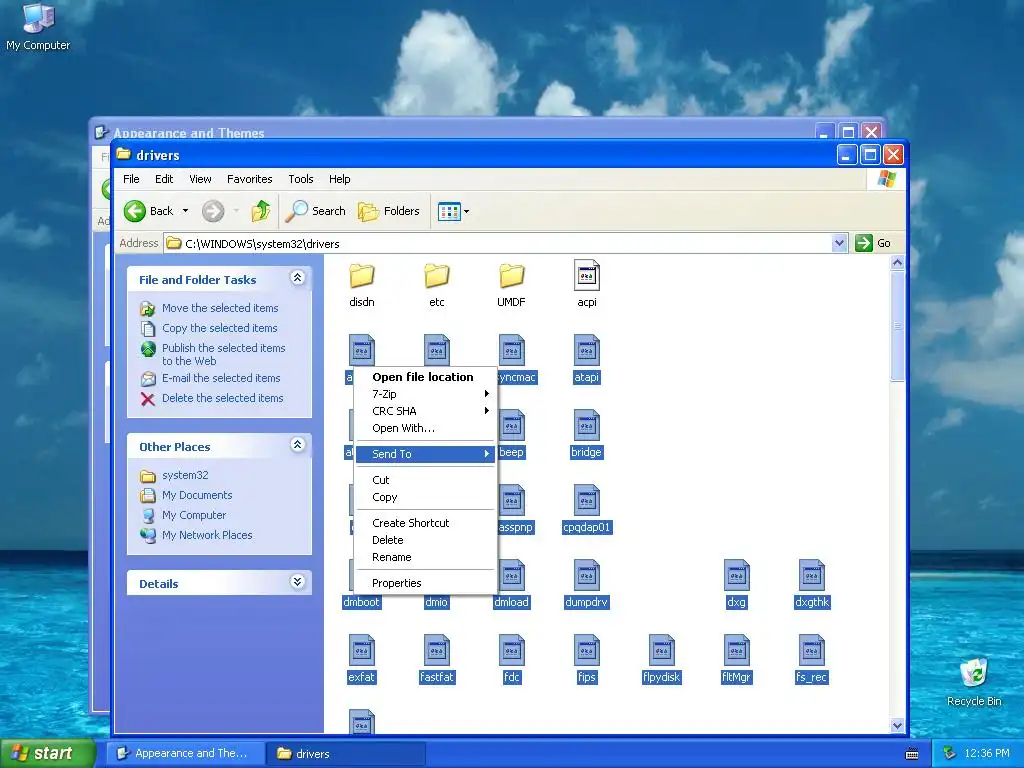
Task: Collapse the Other Places panel
Action: (297, 445)
